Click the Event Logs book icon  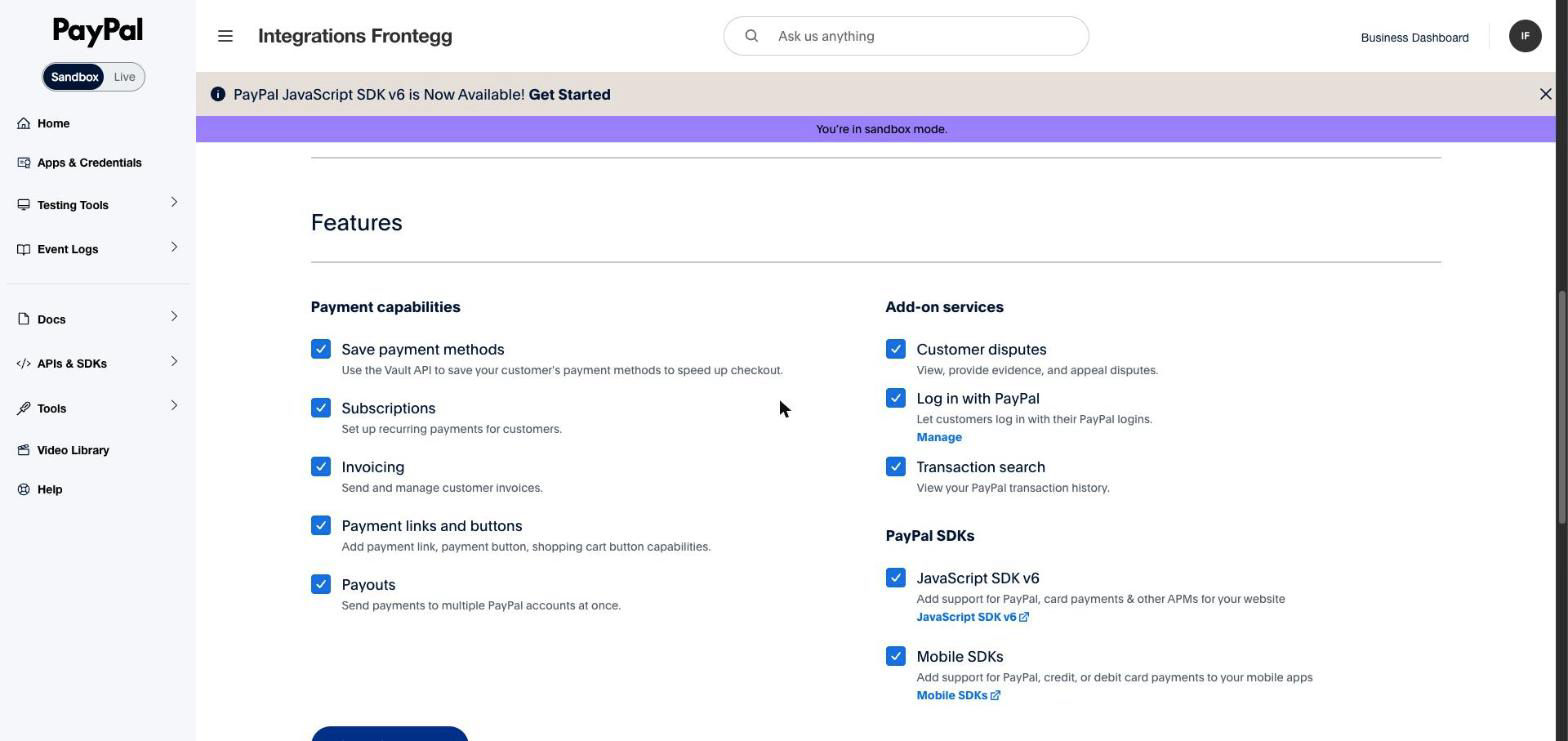[24, 249]
